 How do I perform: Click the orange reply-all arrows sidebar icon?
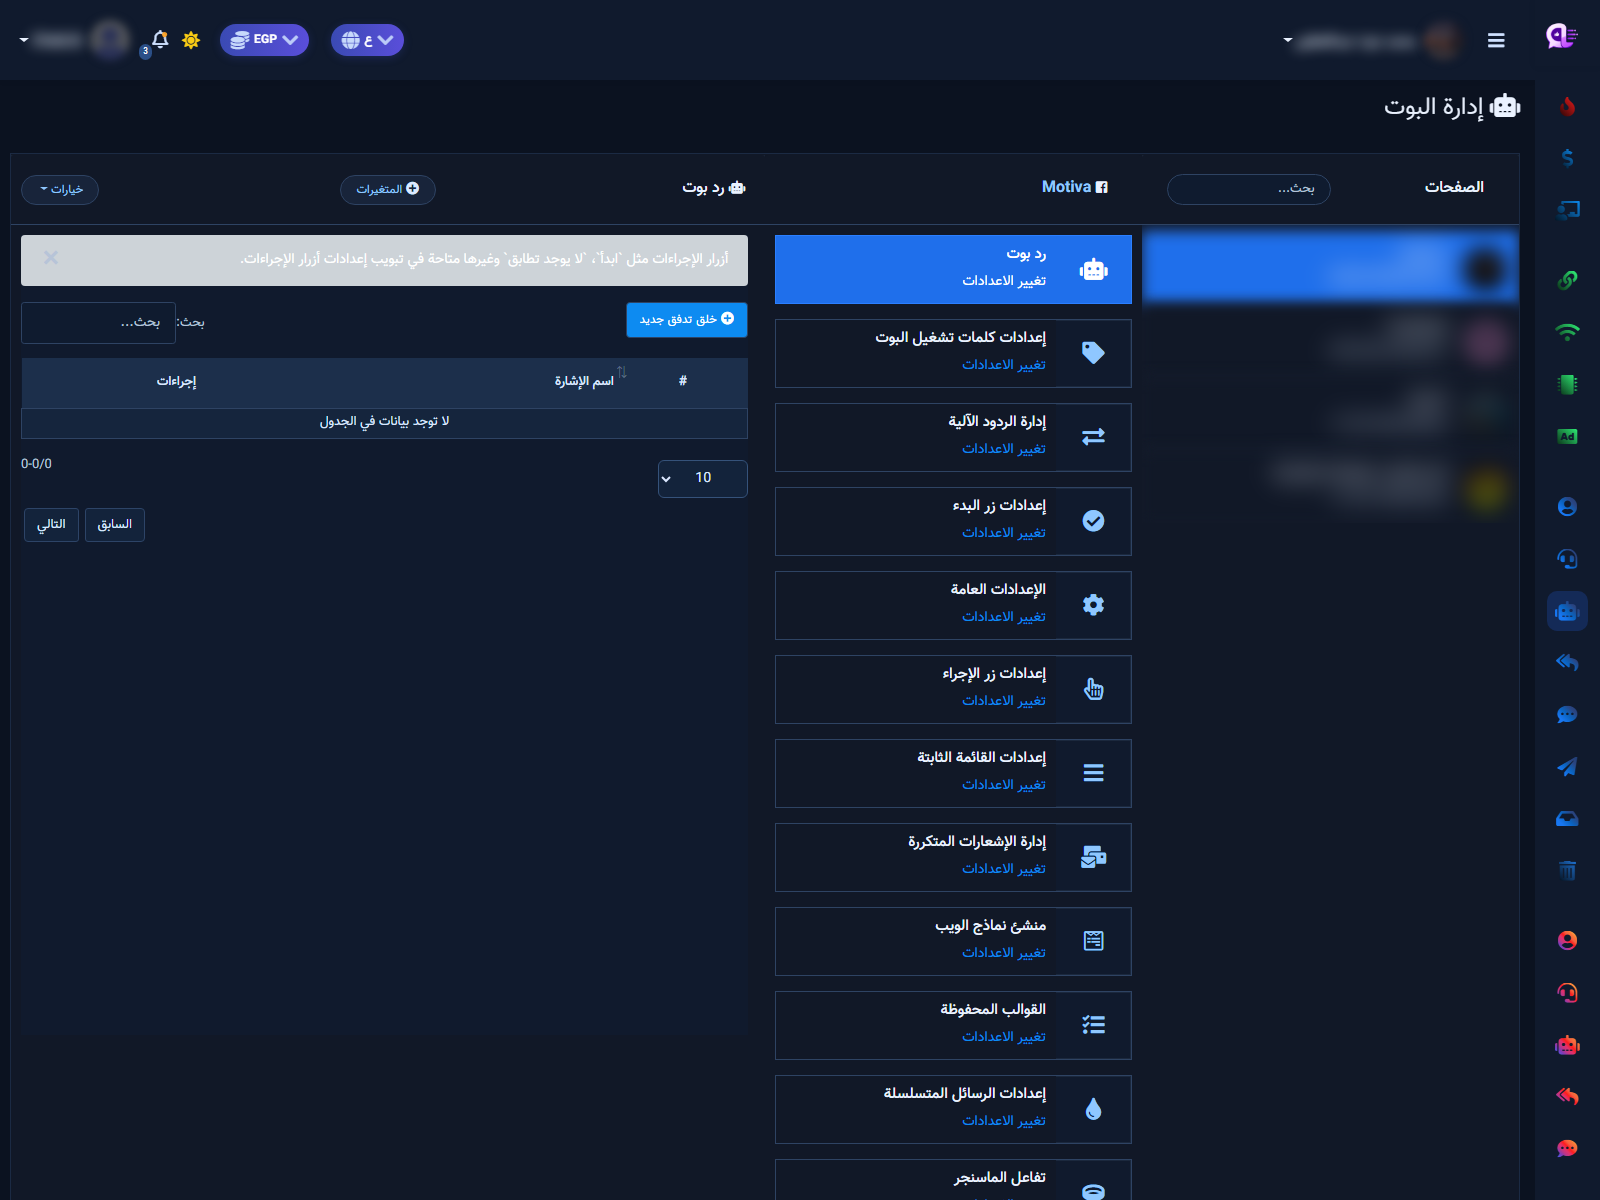[x=1567, y=1097]
